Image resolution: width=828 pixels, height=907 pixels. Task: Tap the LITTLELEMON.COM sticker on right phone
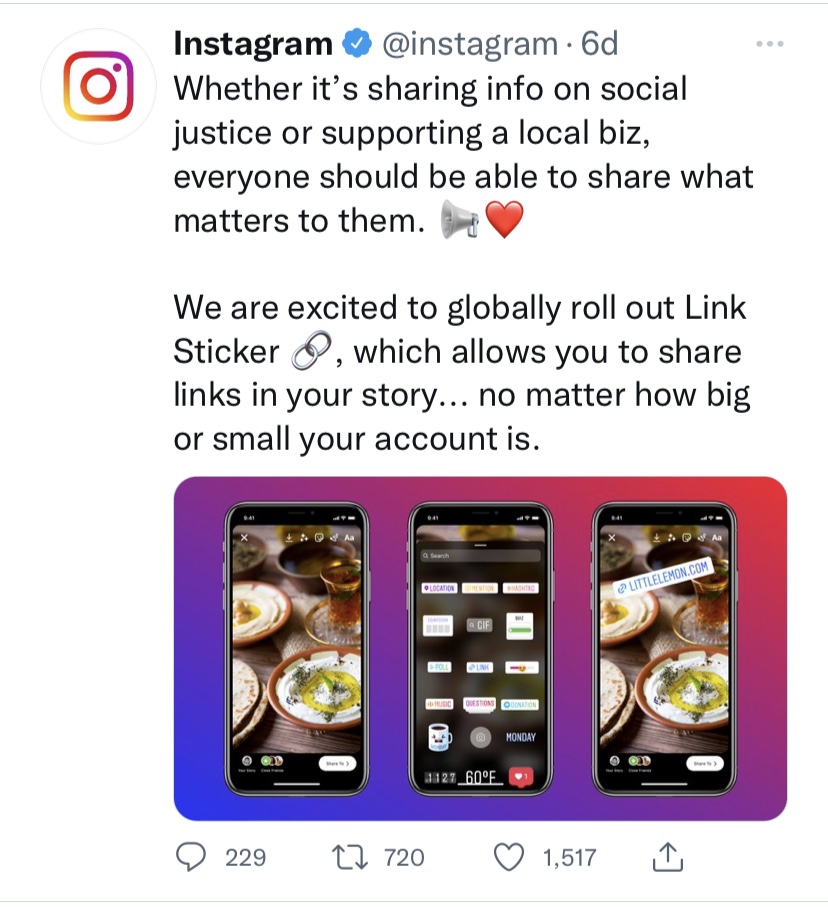pyautogui.click(x=663, y=577)
